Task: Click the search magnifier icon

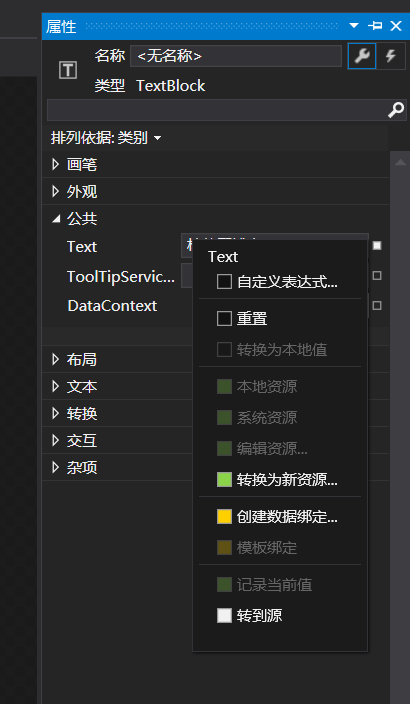Action: tap(396, 110)
